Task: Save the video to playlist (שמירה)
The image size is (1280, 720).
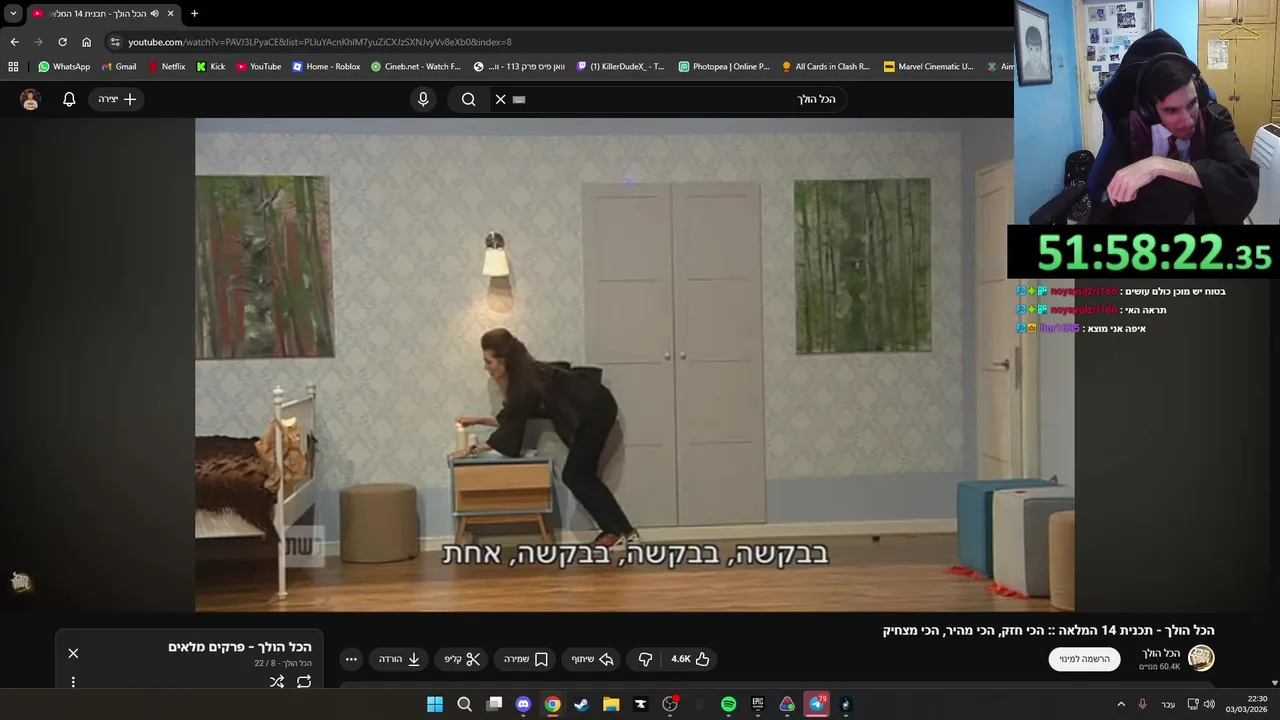Action: 526,659
